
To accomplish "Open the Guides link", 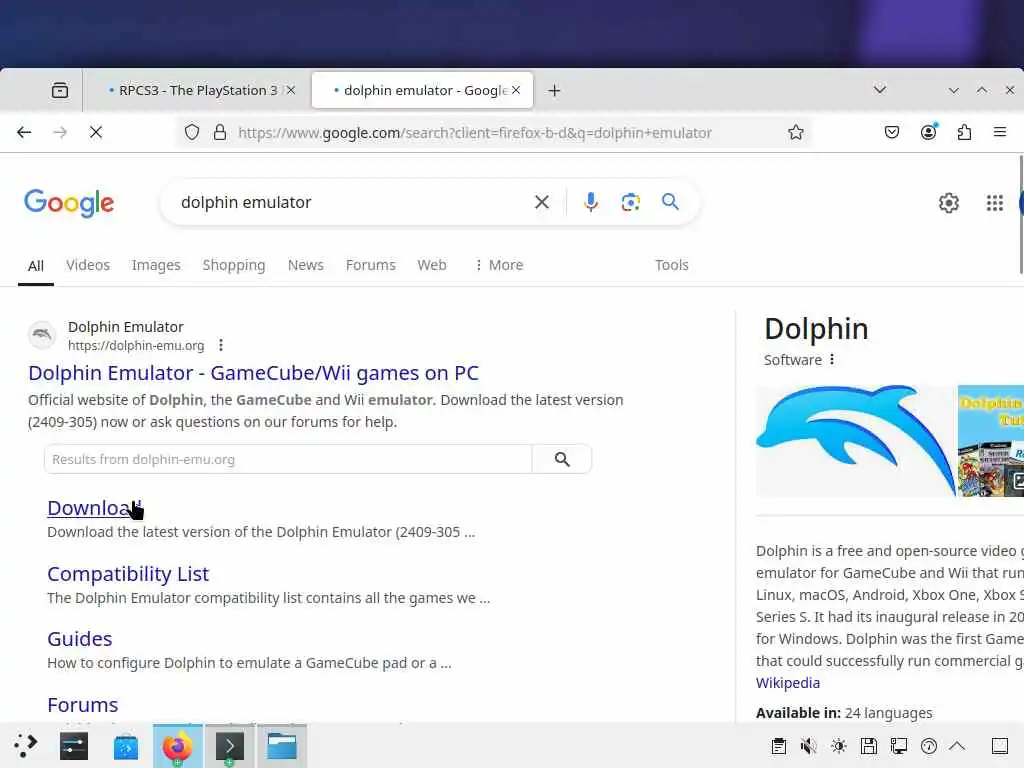I will 80,639.
